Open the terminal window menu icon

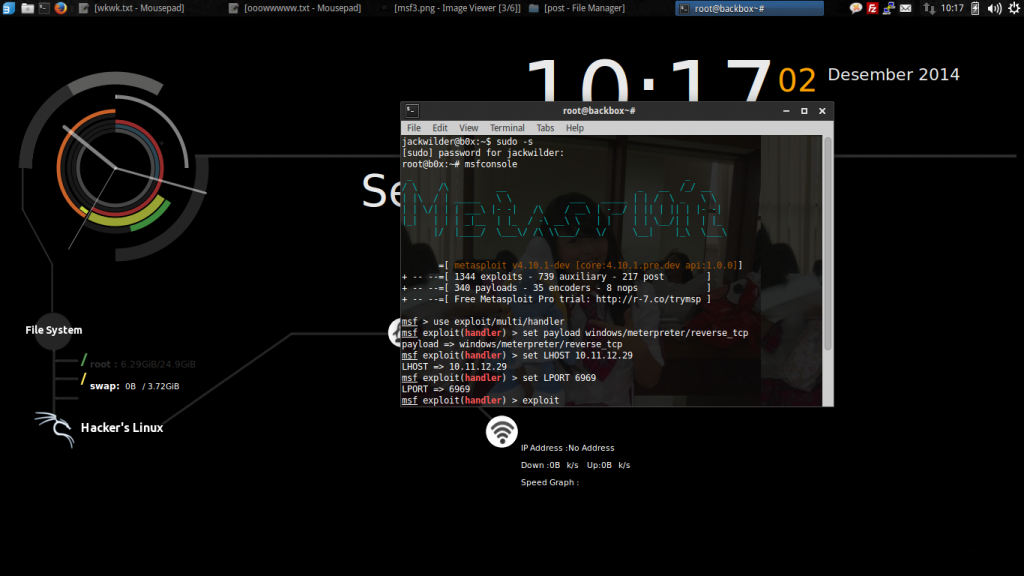pos(411,110)
